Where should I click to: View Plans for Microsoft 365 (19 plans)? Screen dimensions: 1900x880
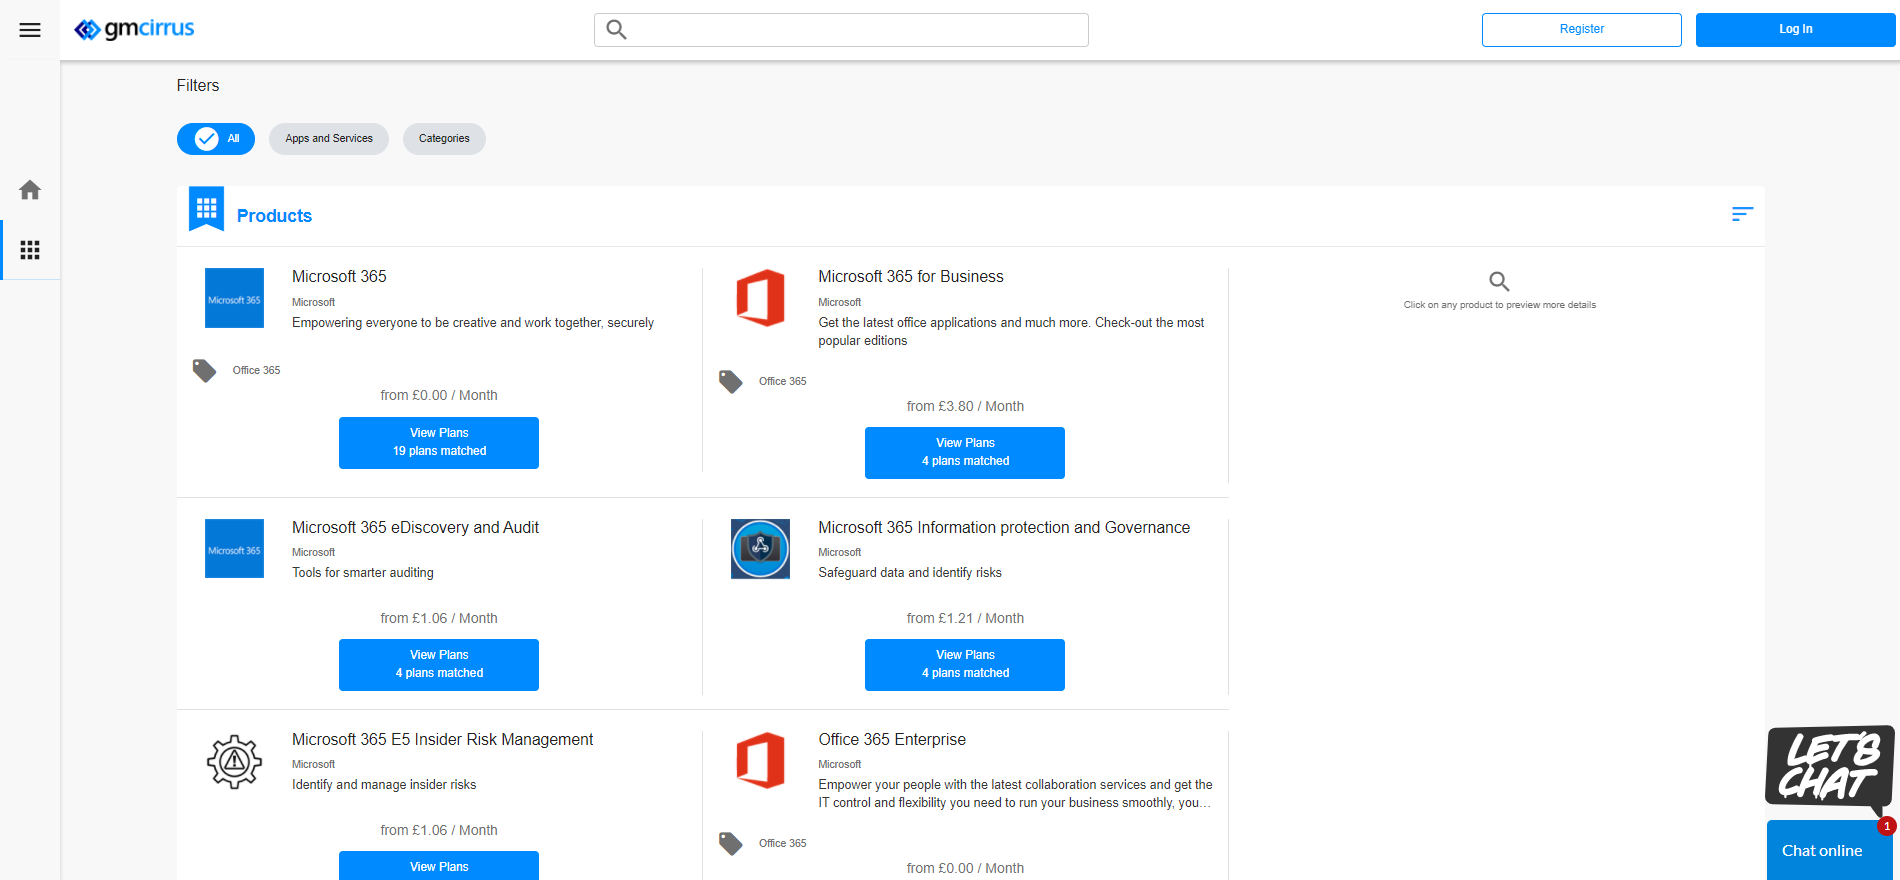(x=439, y=443)
